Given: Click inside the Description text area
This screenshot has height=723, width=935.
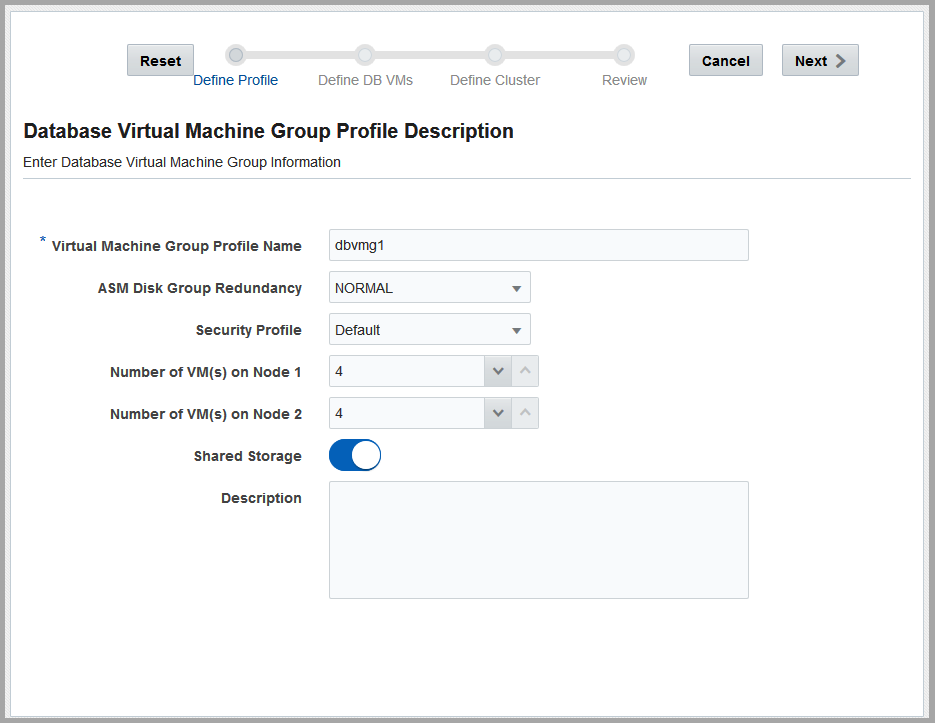Looking at the screenshot, I should pos(538,540).
